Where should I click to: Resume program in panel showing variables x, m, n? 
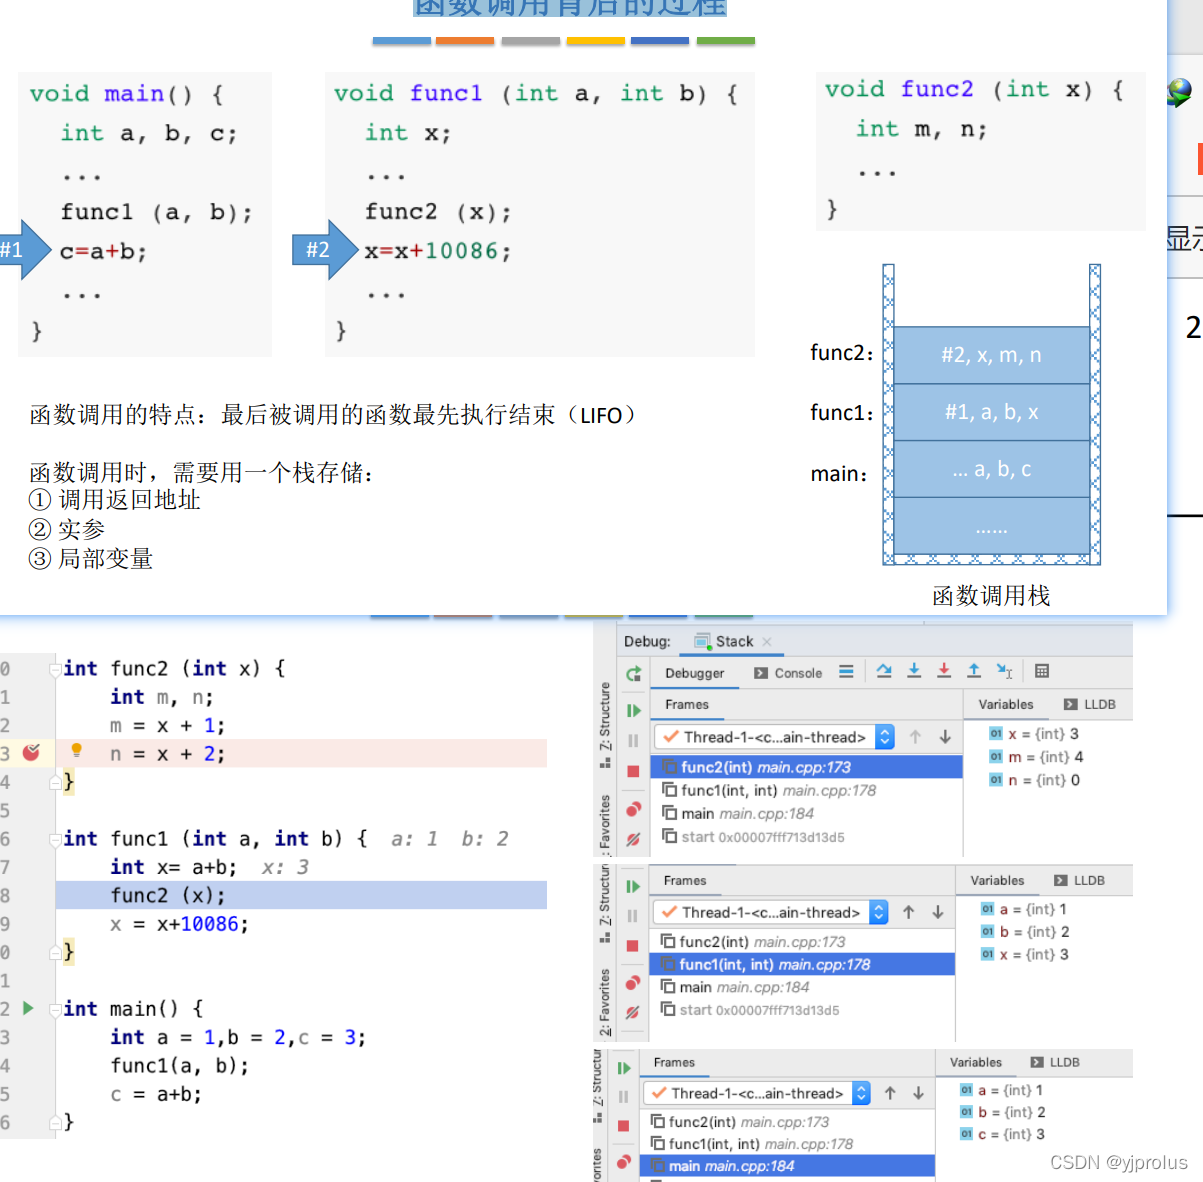(633, 711)
